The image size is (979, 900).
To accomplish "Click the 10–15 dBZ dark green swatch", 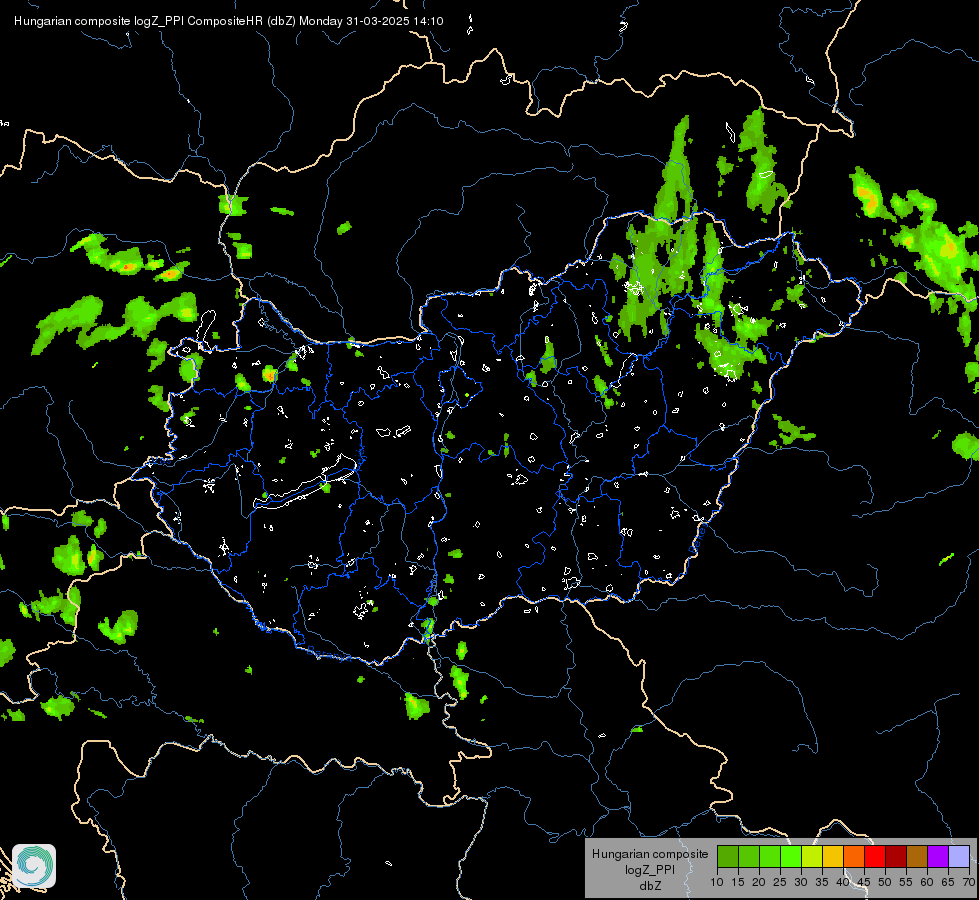I will click(x=728, y=856).
